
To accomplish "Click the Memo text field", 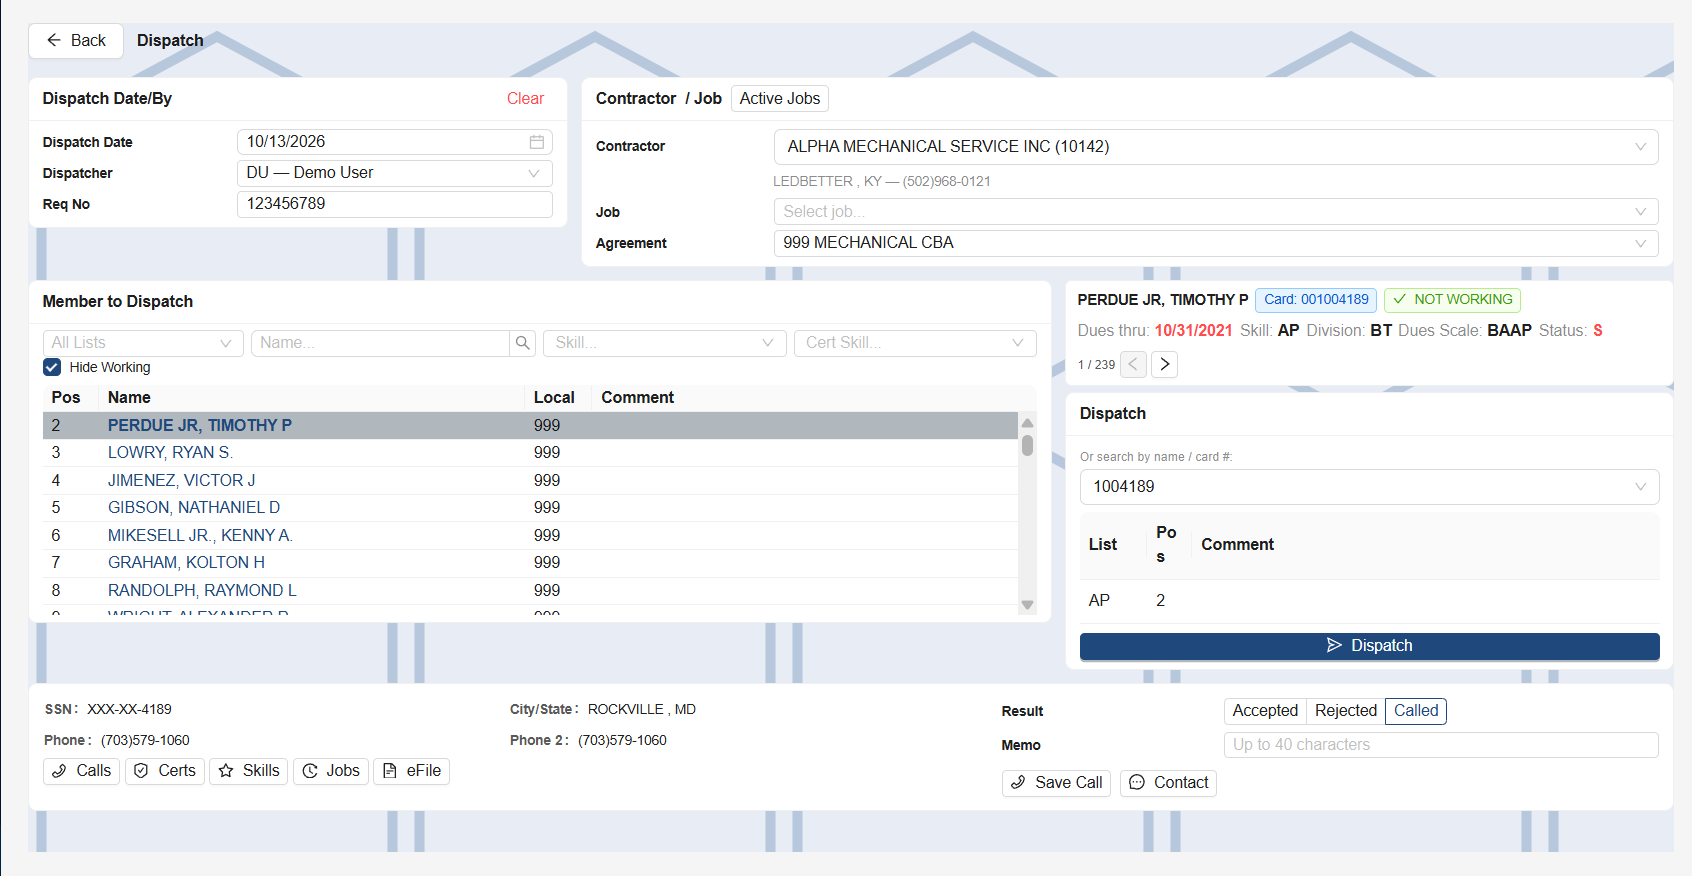I will 1441,745.
